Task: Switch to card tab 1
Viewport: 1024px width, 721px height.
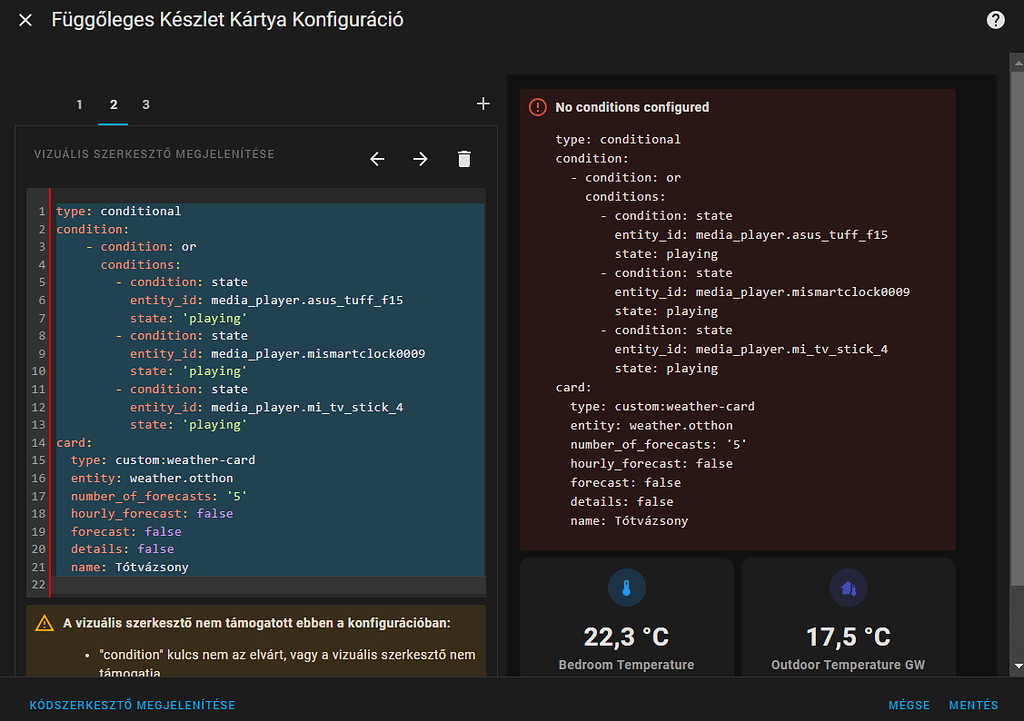Action: [x=79, y=103]
